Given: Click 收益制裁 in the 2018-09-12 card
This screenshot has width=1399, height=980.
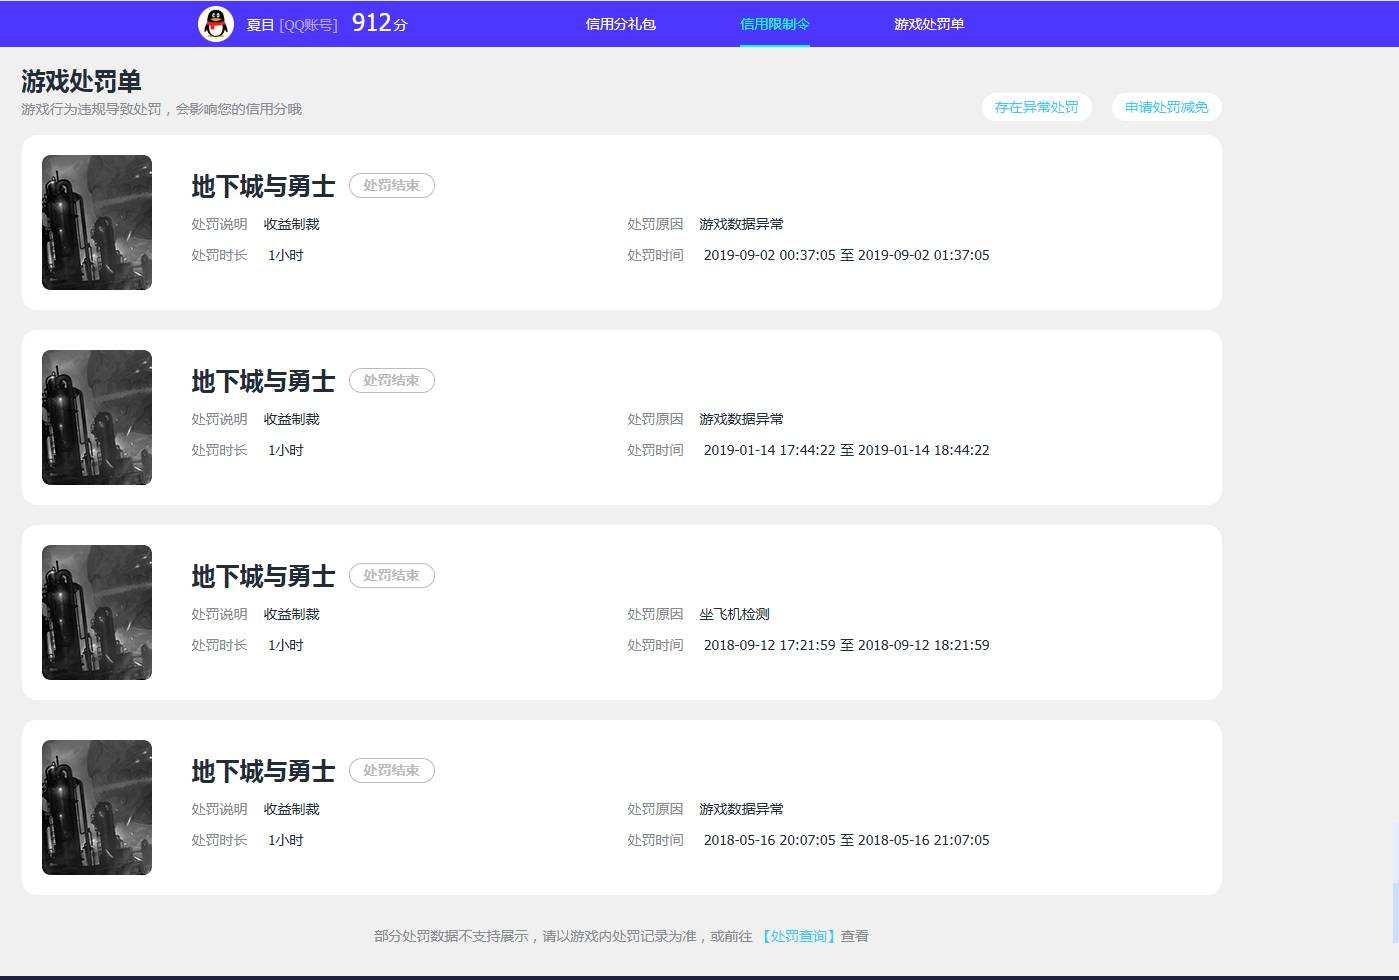Looking at the screenshot, I should point(292,614).
